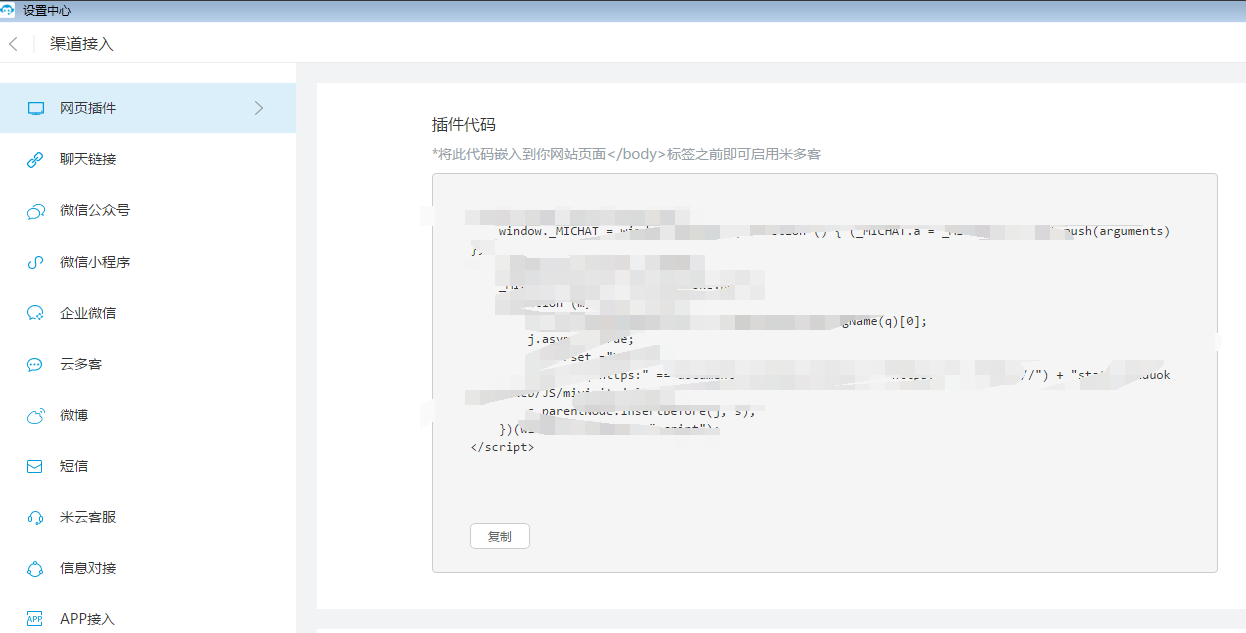The height and width of the screenshot is (633, 1246).
Task: Click the 聊天链接 chain link icon
Action: coord(35,159)
